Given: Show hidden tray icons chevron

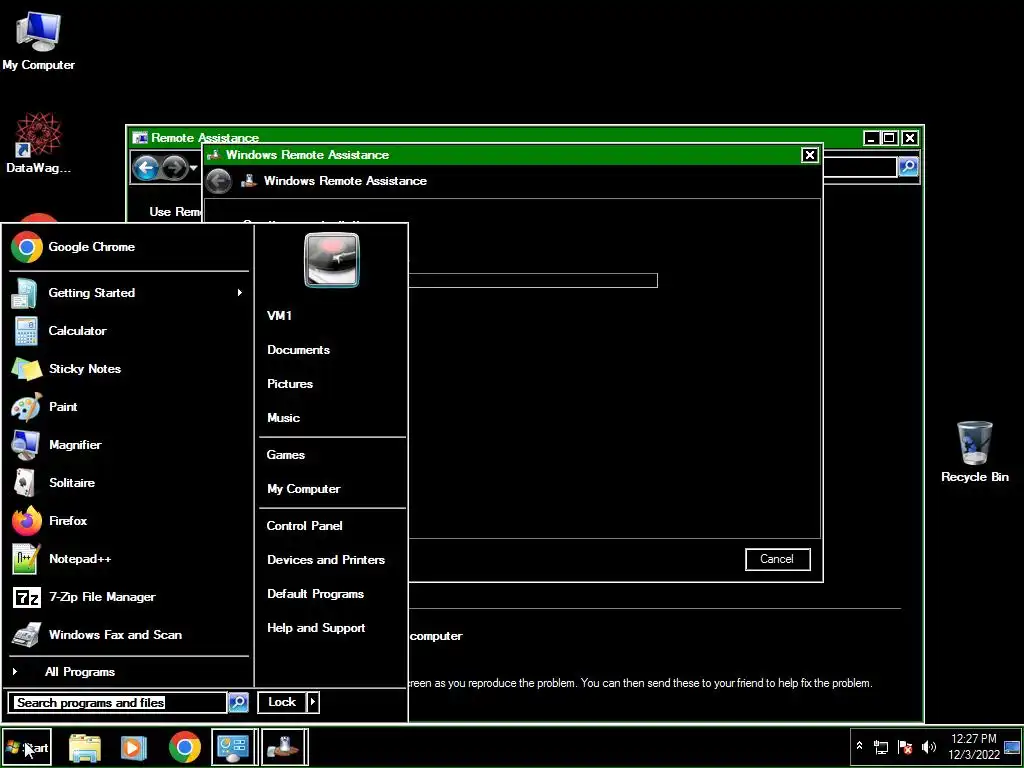Looking at the screenshot, I should coord(859,746).
